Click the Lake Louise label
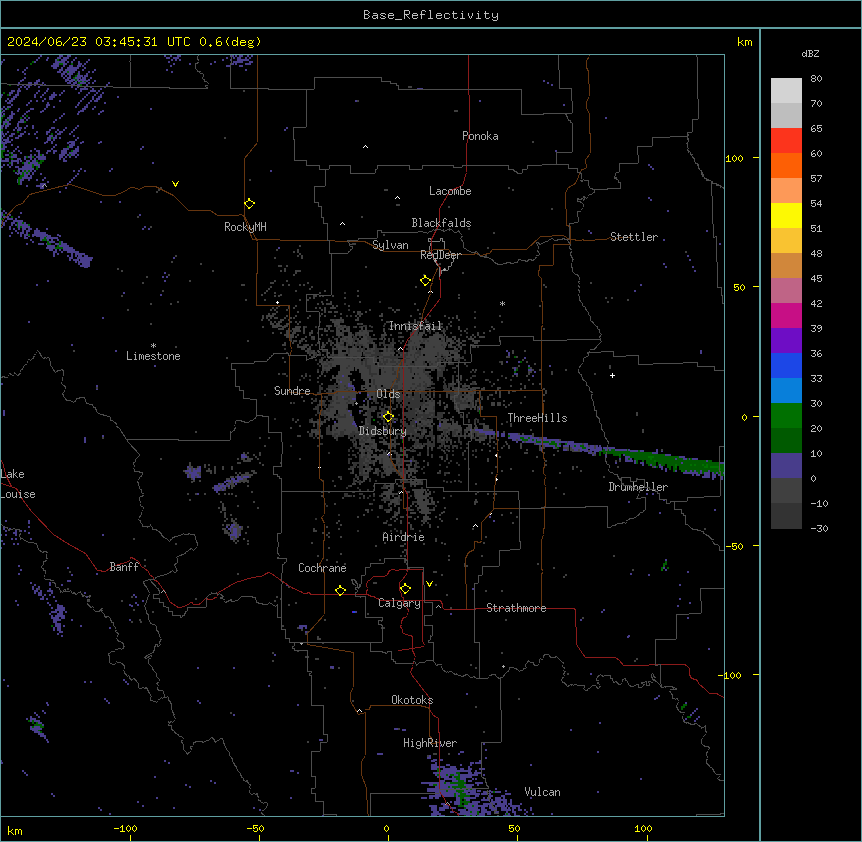862x842 pixels. [x=18, y=484]
